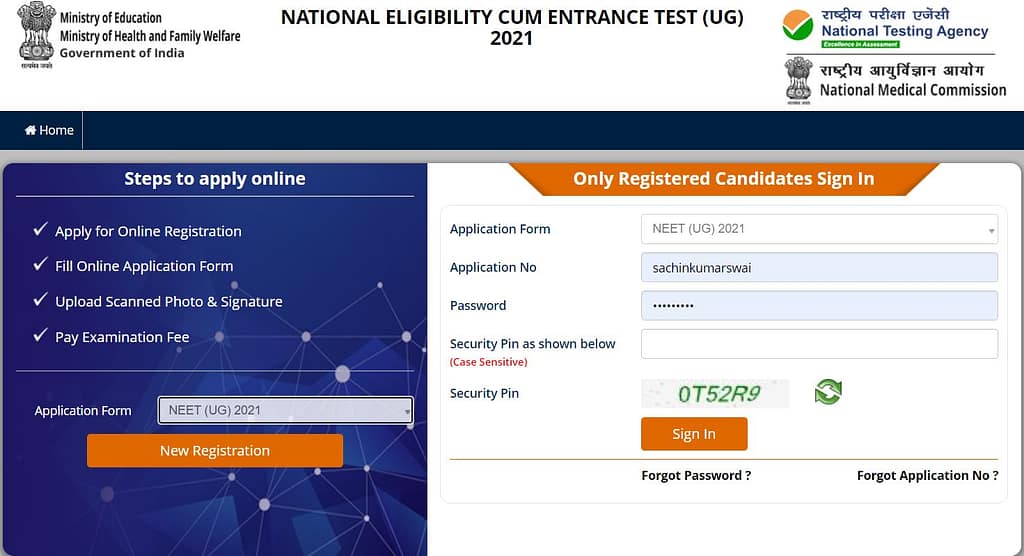This screenshot has width=1024, height=556.
Task: Click the National Medical Commission emblem
Action: tap(798, 80)
